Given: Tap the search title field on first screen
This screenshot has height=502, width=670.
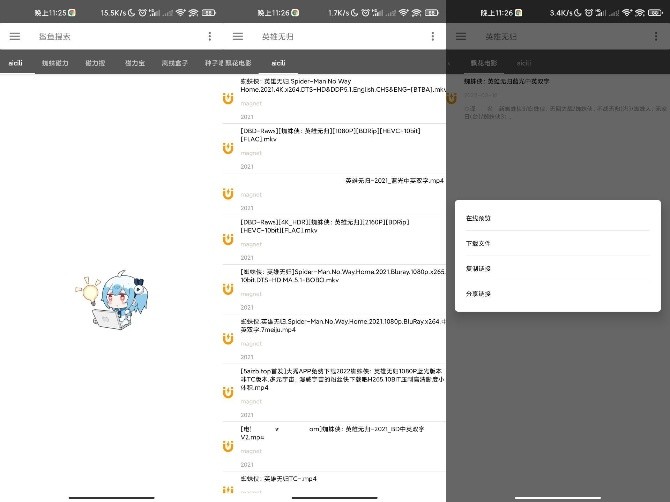Looking at the screenshot, I should pos(55,37).
